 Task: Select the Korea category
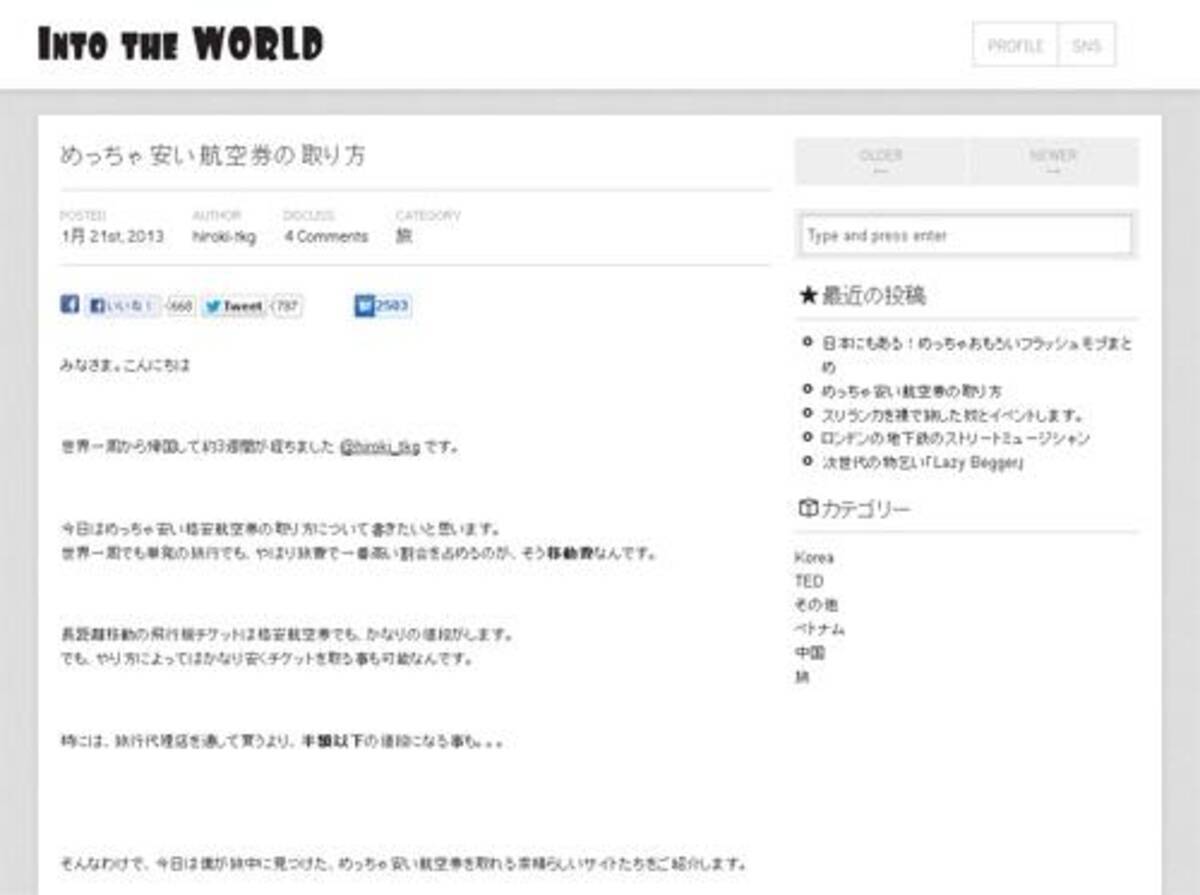click(813, 557)
